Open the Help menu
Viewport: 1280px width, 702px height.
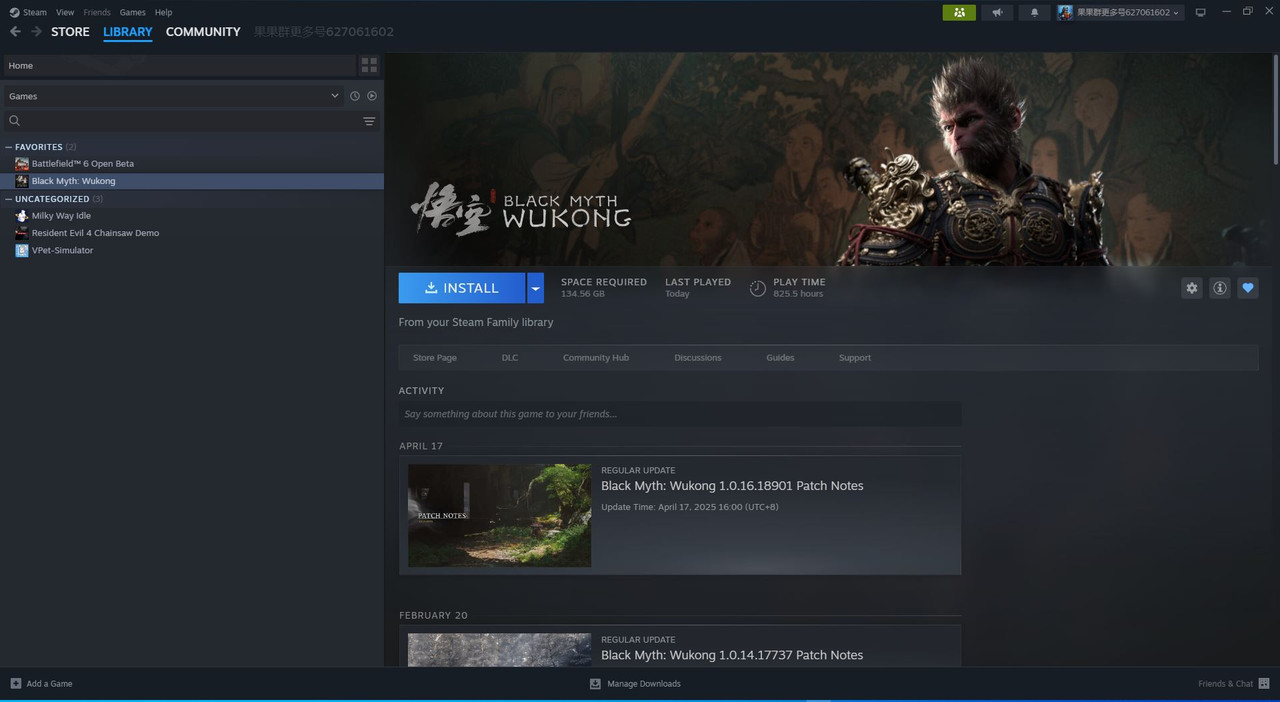point(163,12)
